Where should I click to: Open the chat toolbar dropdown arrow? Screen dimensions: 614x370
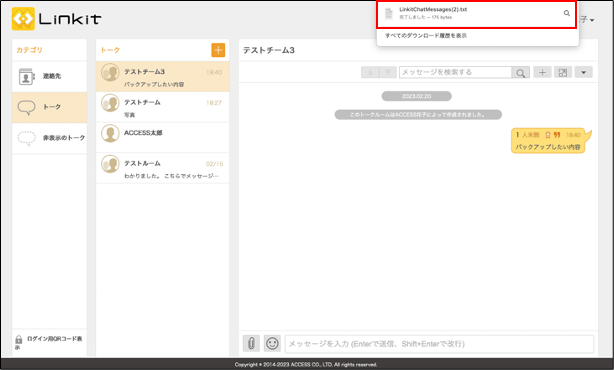click(x=583, y=72)
